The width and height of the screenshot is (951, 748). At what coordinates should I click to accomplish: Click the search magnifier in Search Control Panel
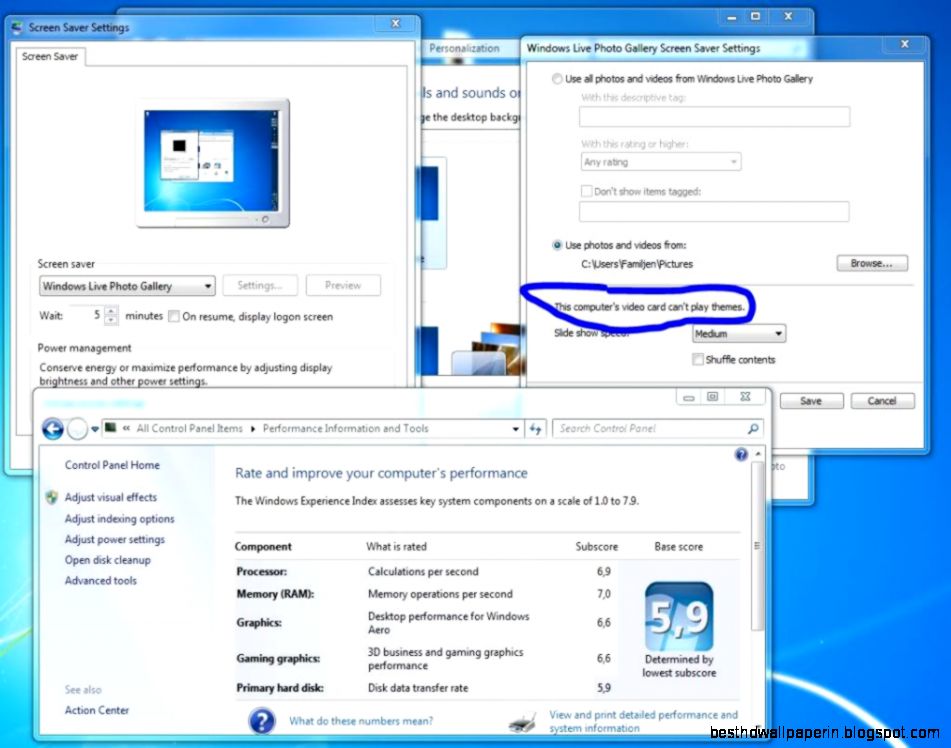751,428
